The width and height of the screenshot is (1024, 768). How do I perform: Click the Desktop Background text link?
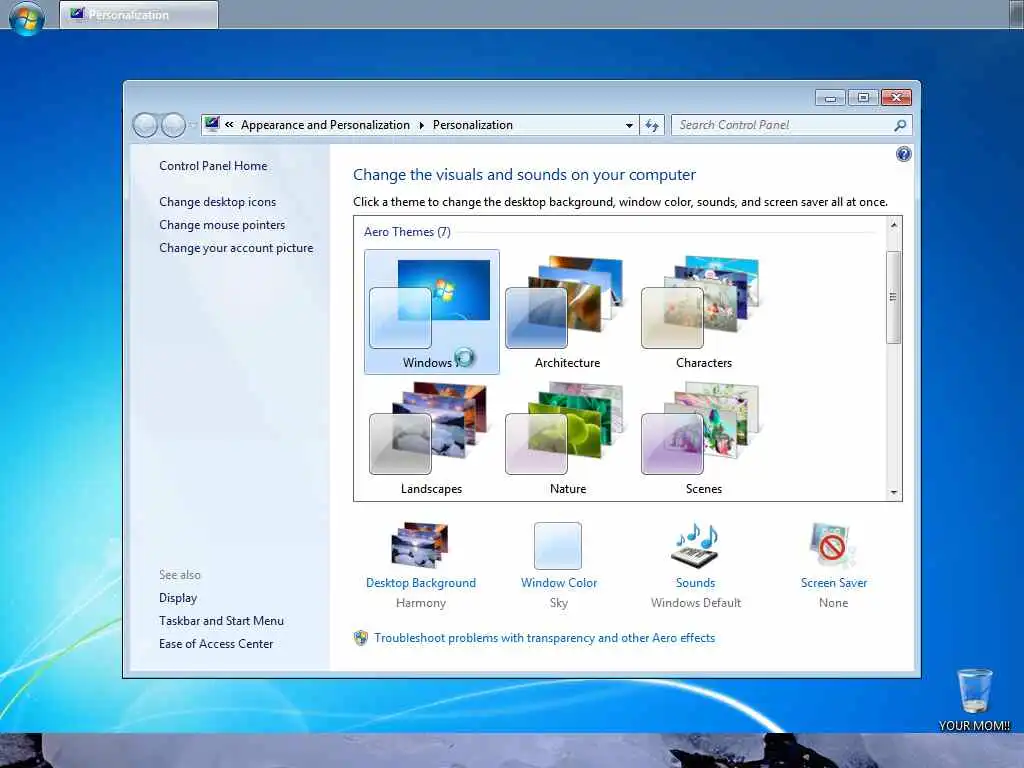421,583
